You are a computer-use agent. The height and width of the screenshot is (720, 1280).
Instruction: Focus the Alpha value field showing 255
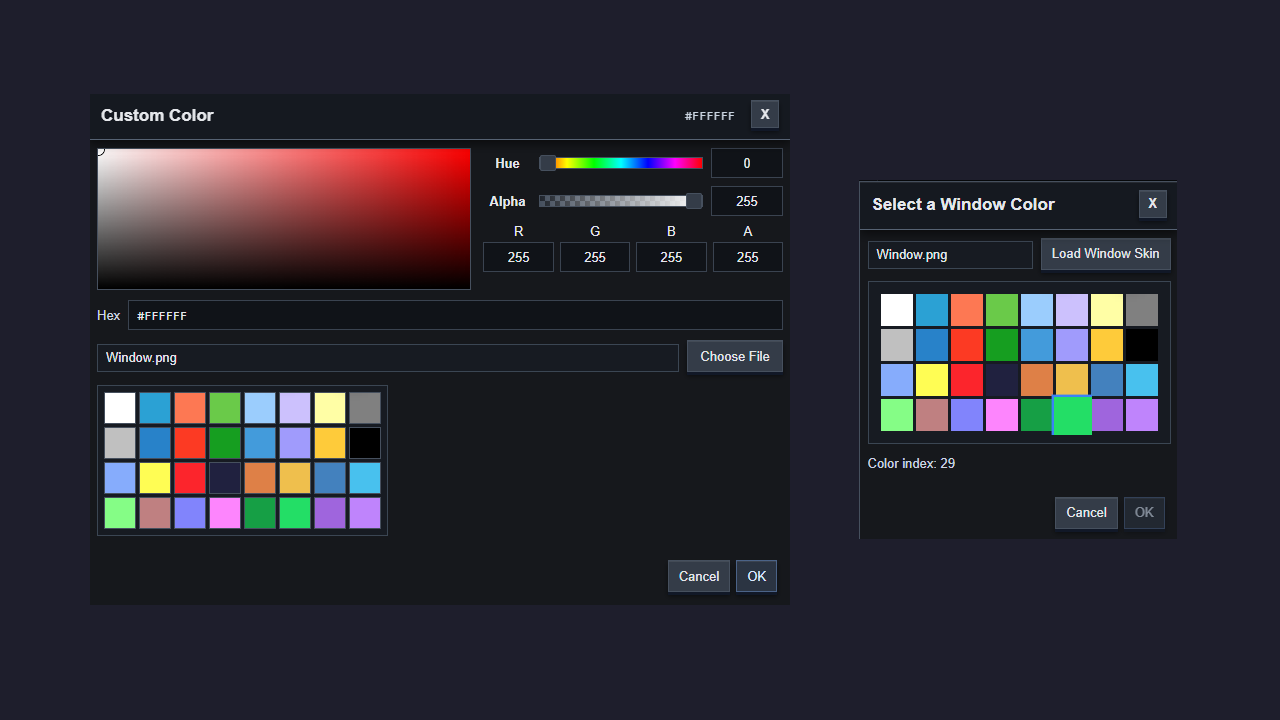(747, 201)
